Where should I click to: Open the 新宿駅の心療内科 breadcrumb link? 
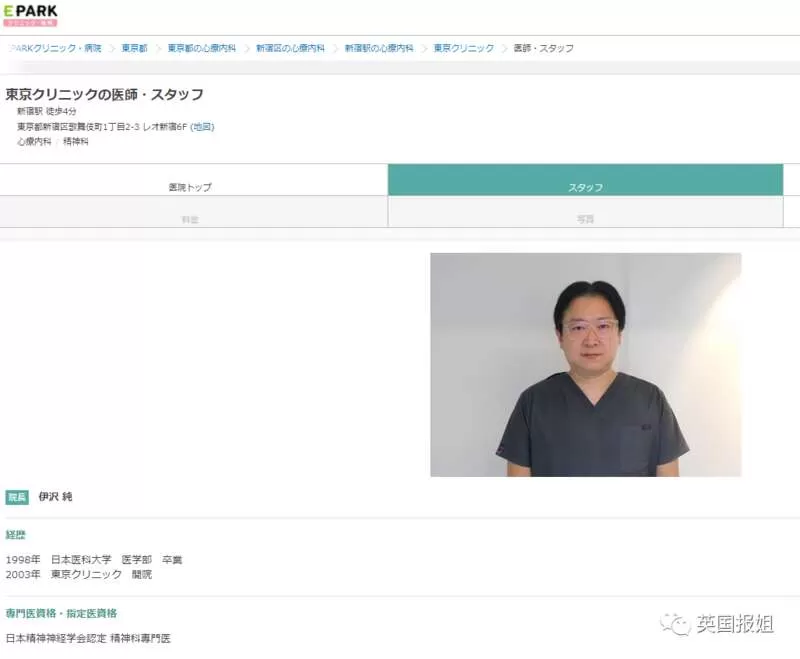click(x=379, y=48)
